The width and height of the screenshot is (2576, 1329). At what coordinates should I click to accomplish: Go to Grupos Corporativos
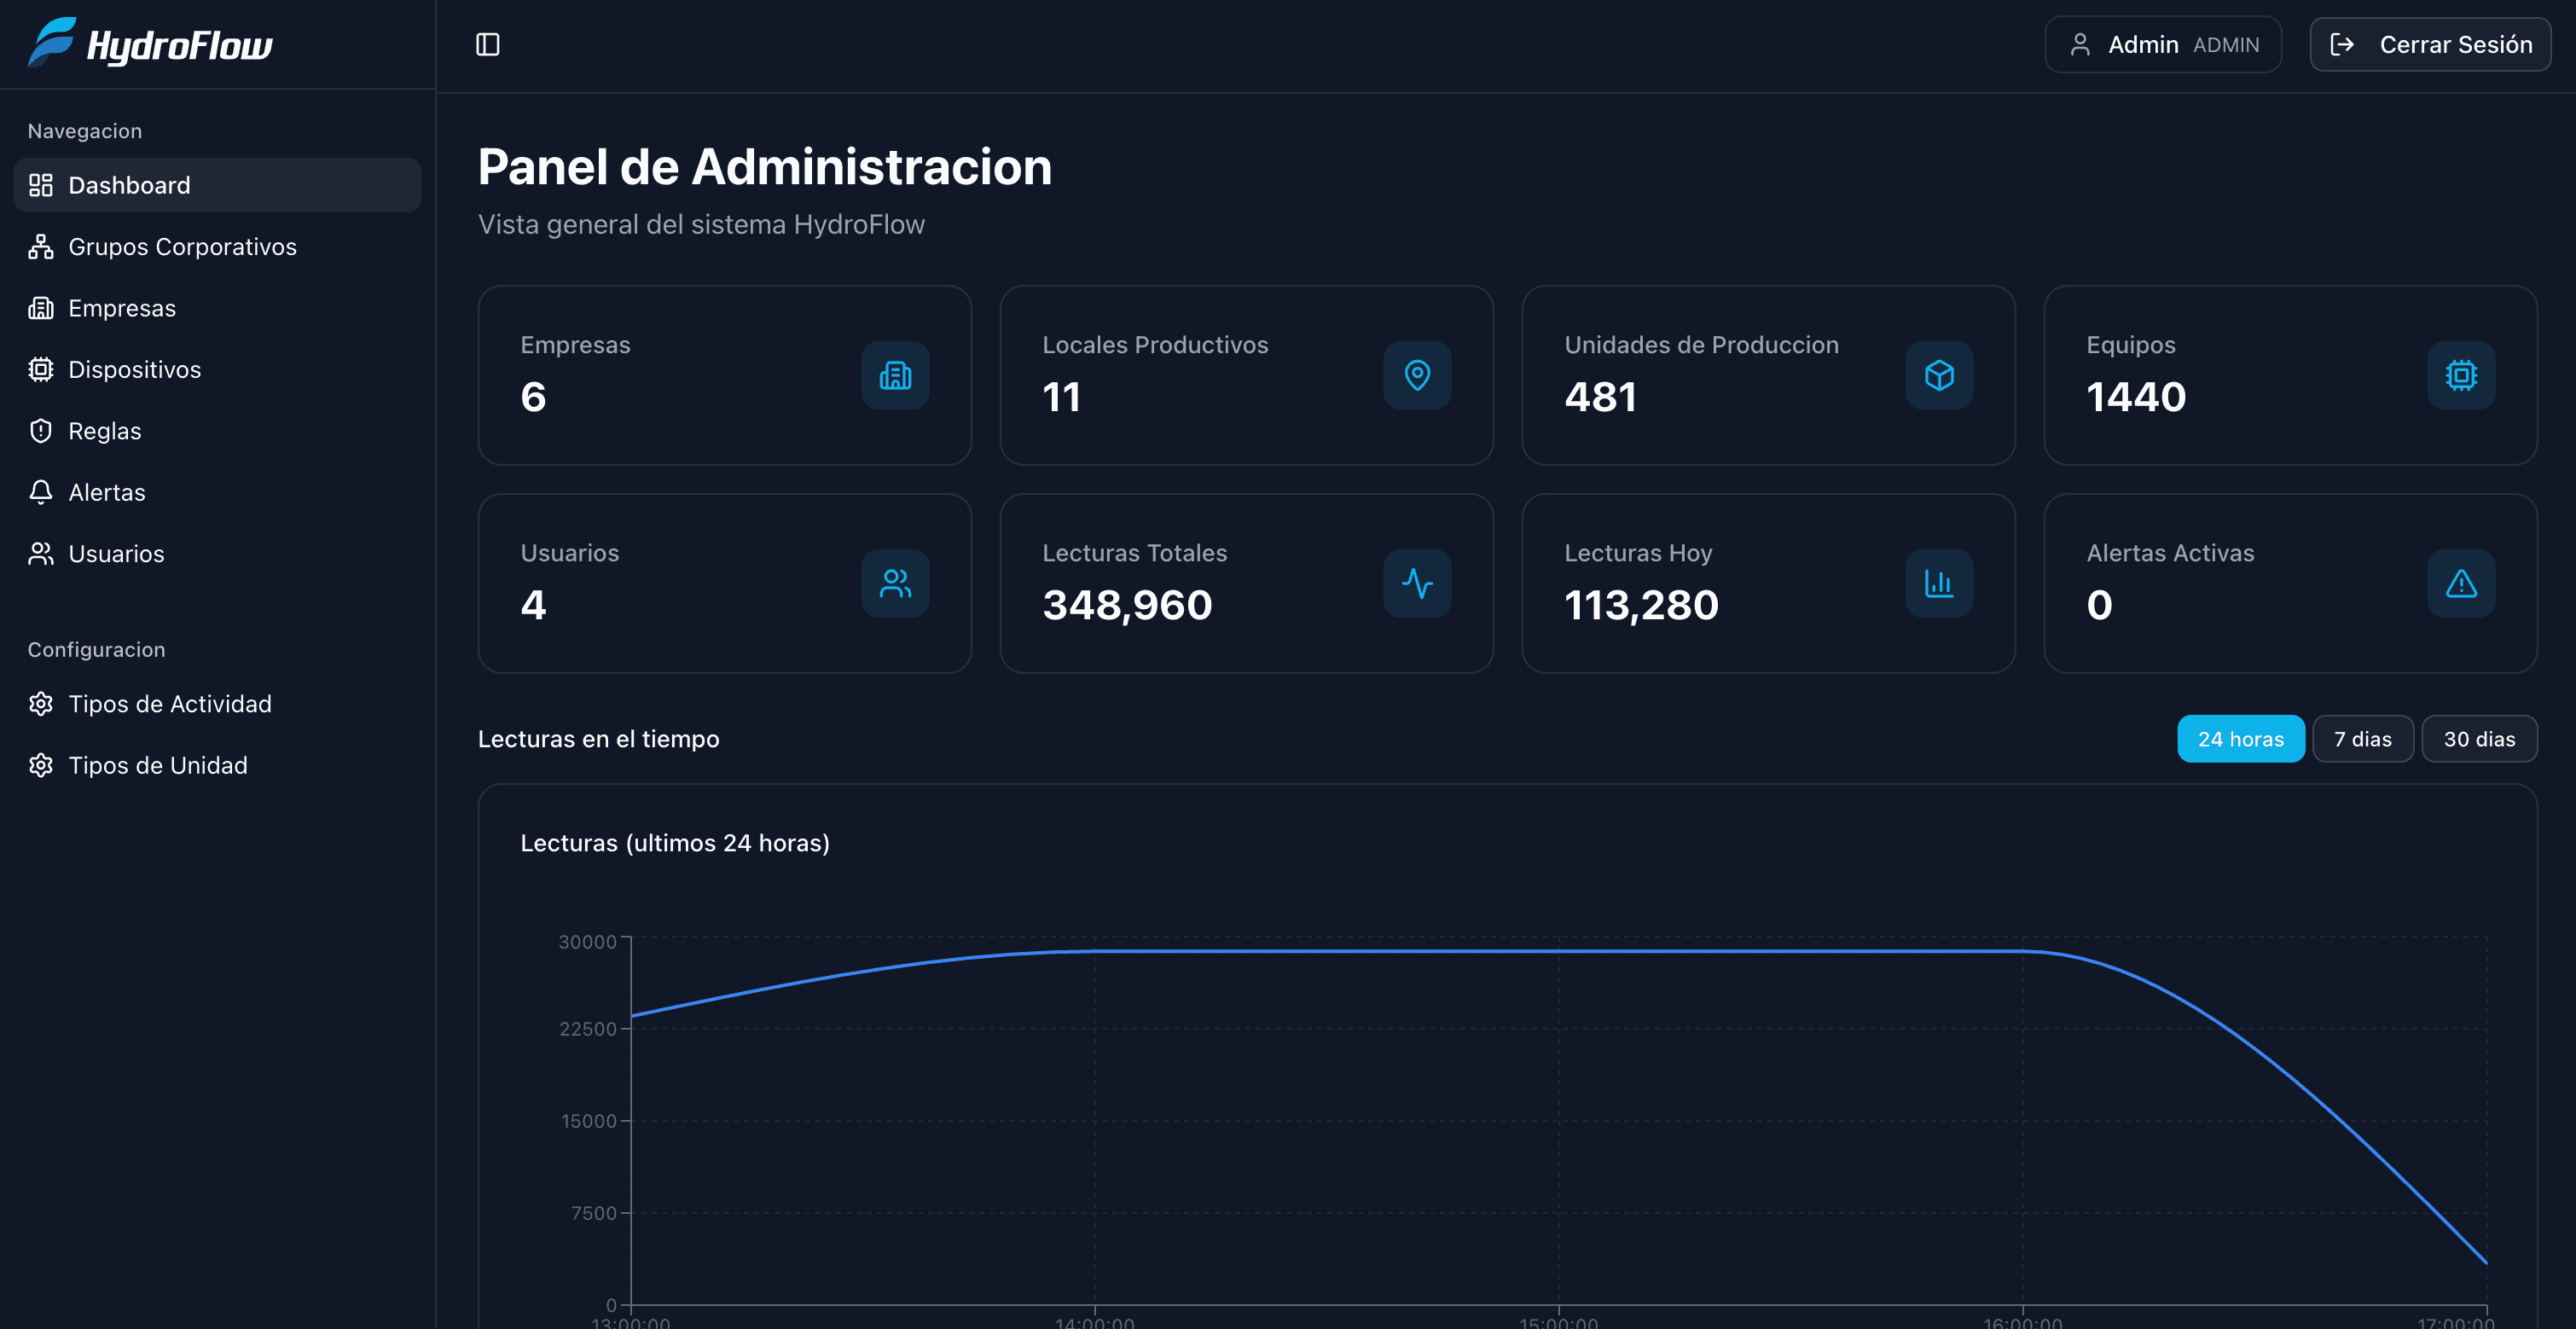[217, 247]
